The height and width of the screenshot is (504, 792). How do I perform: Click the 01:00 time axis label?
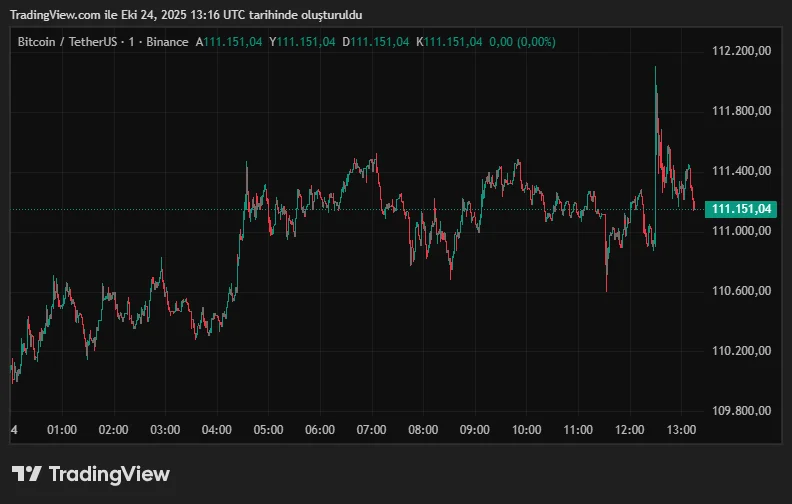pos(62,430)
